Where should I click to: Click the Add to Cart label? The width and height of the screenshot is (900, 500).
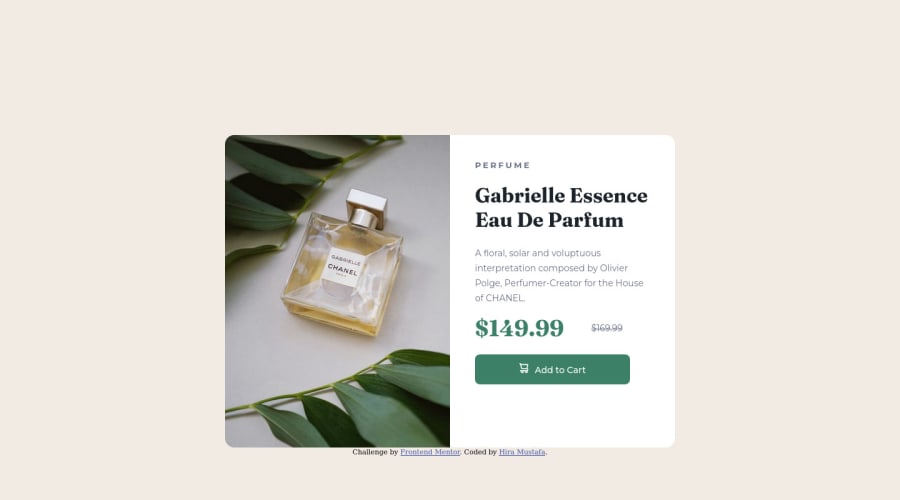560,370
